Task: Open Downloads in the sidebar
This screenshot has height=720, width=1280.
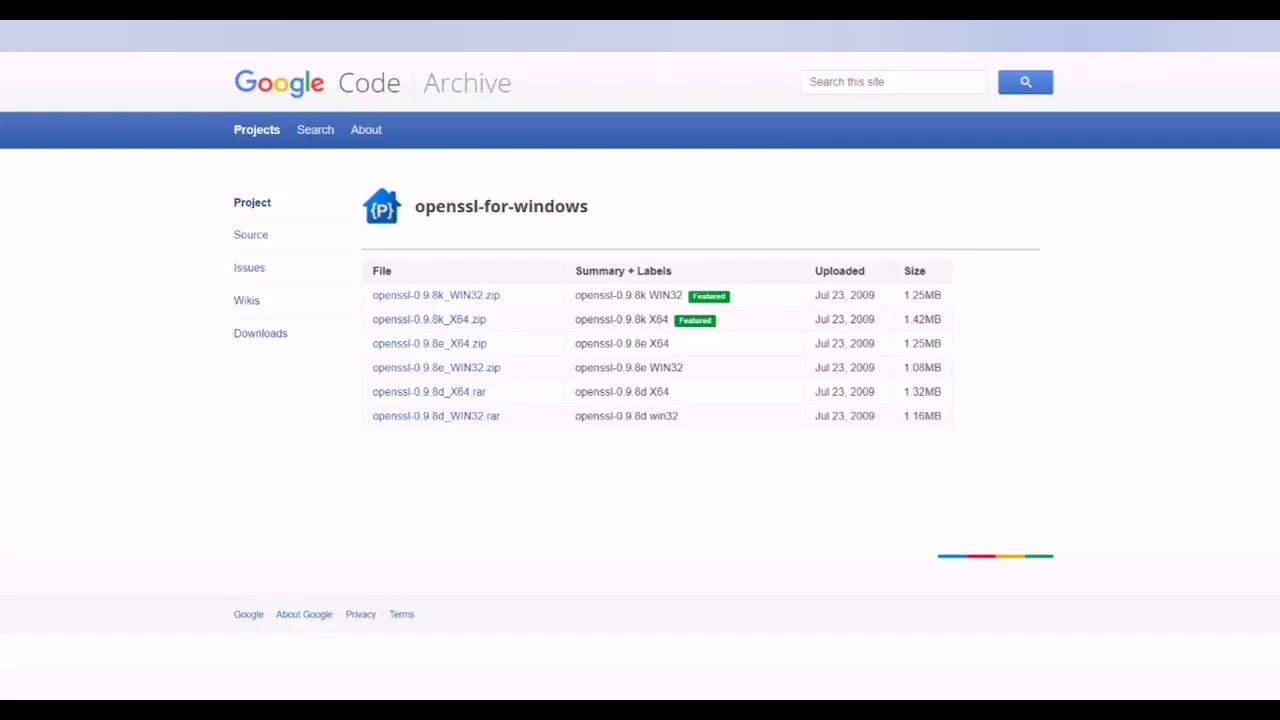Action: 260,333
